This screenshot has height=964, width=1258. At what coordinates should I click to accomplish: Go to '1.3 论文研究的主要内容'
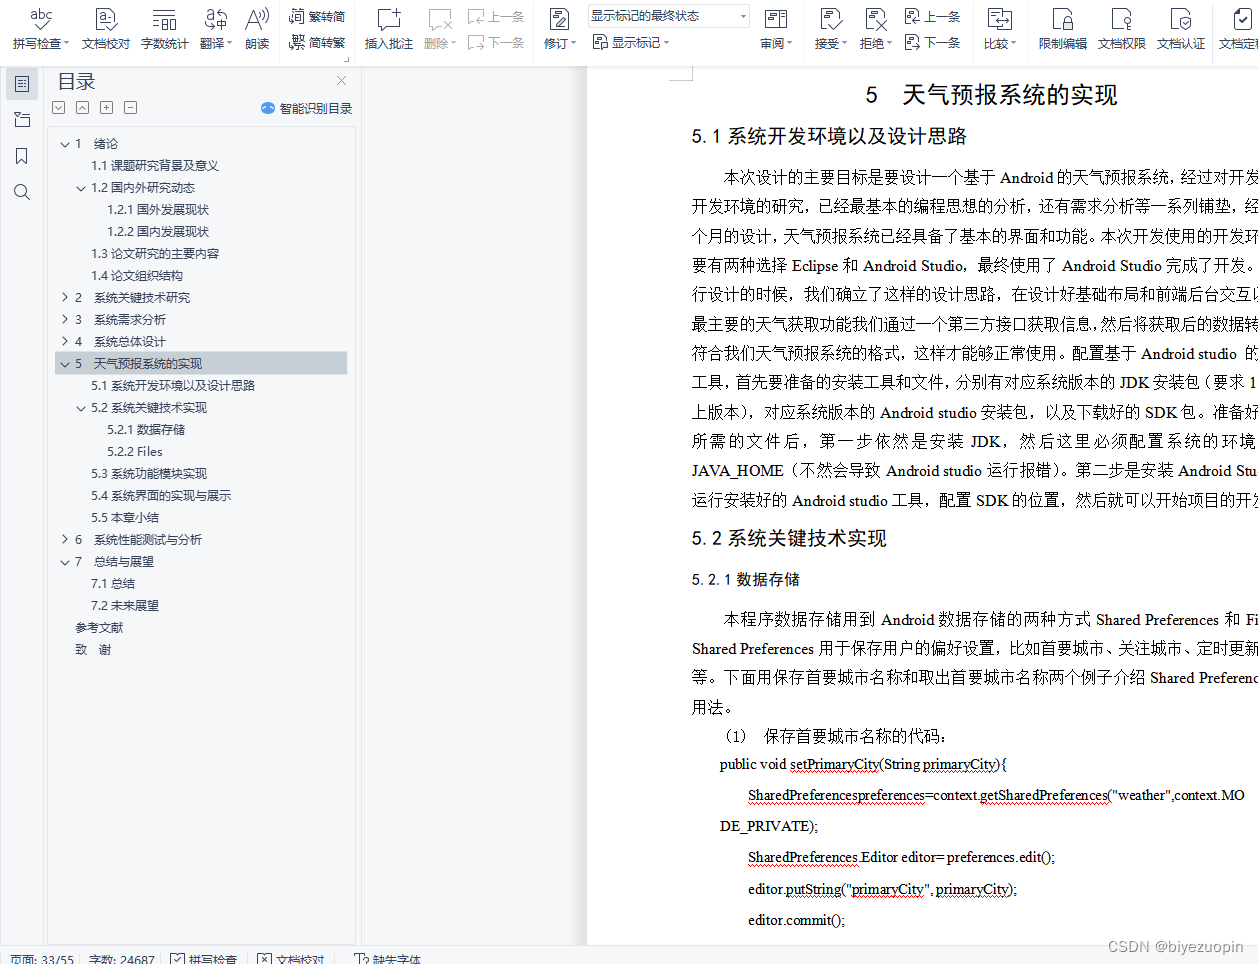(x=155, y=254)
